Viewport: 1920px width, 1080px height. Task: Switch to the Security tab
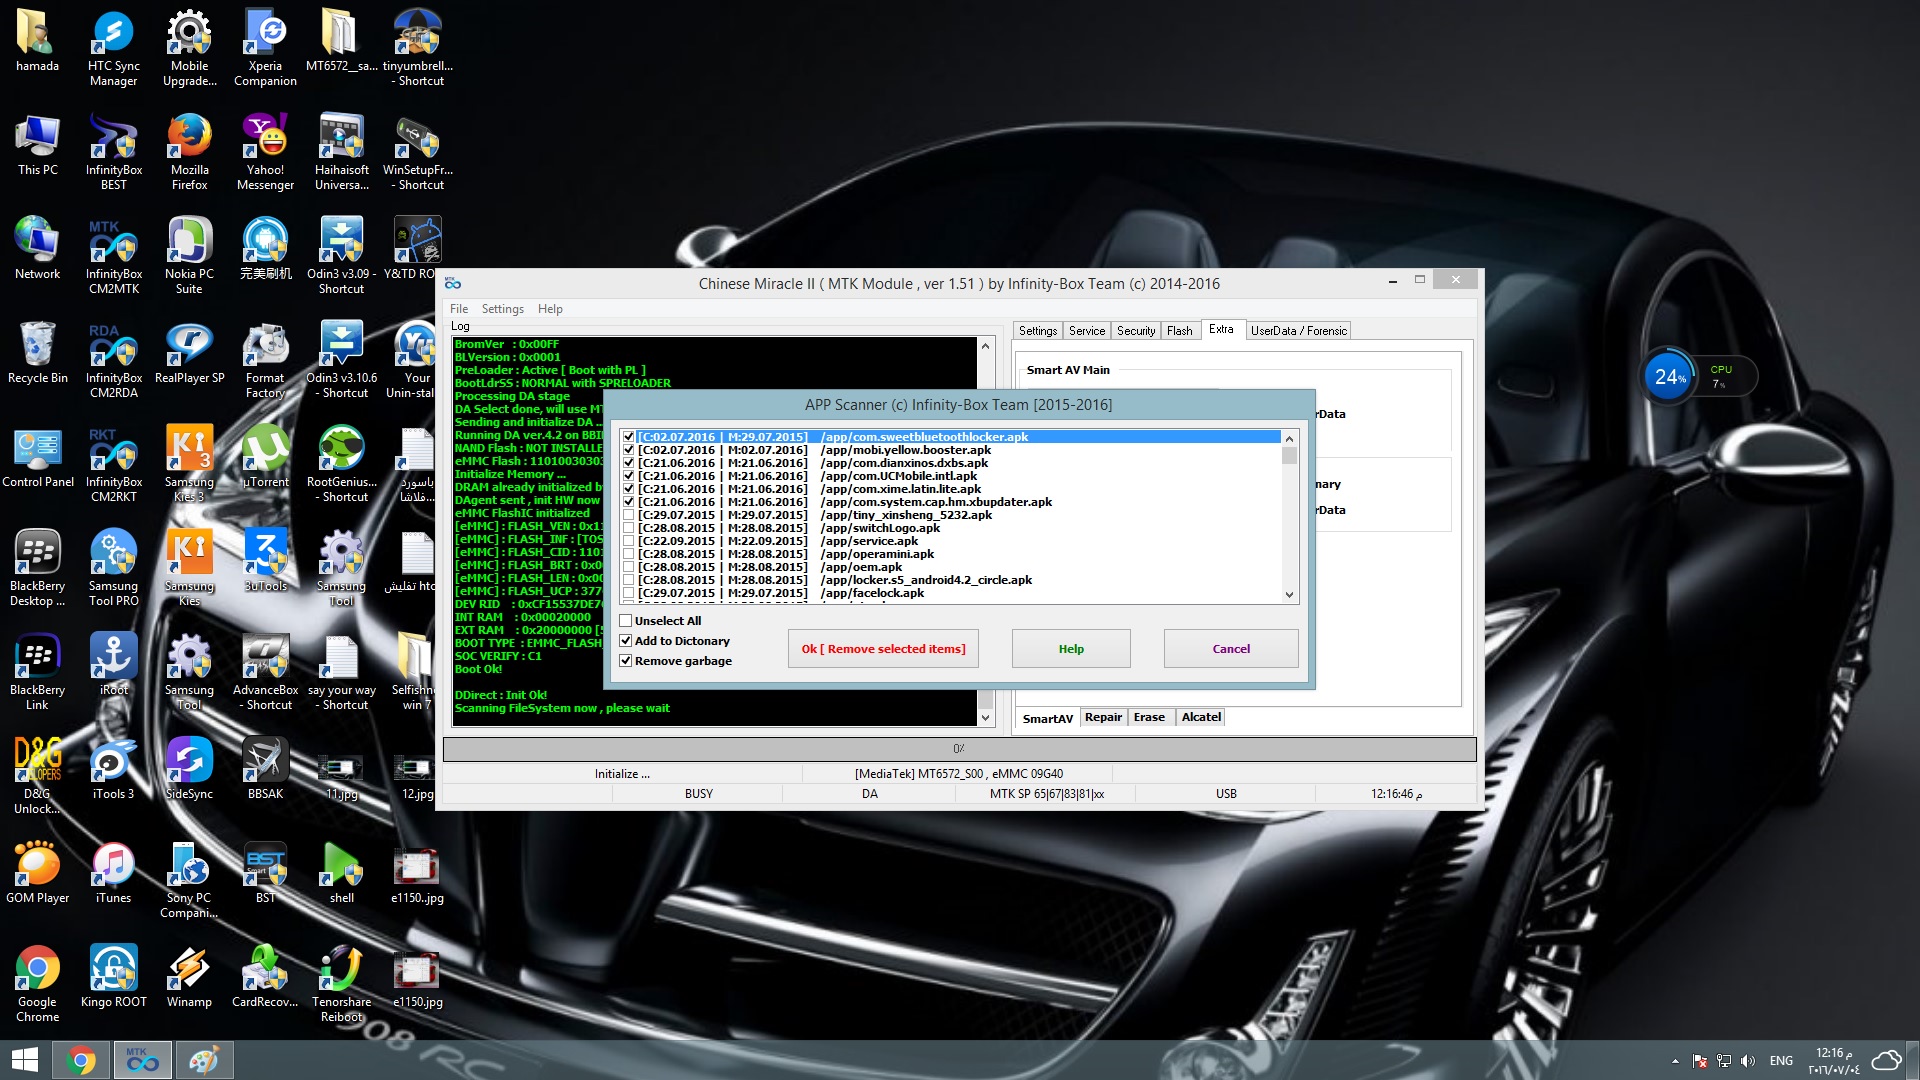click(x=1136, y=331)
